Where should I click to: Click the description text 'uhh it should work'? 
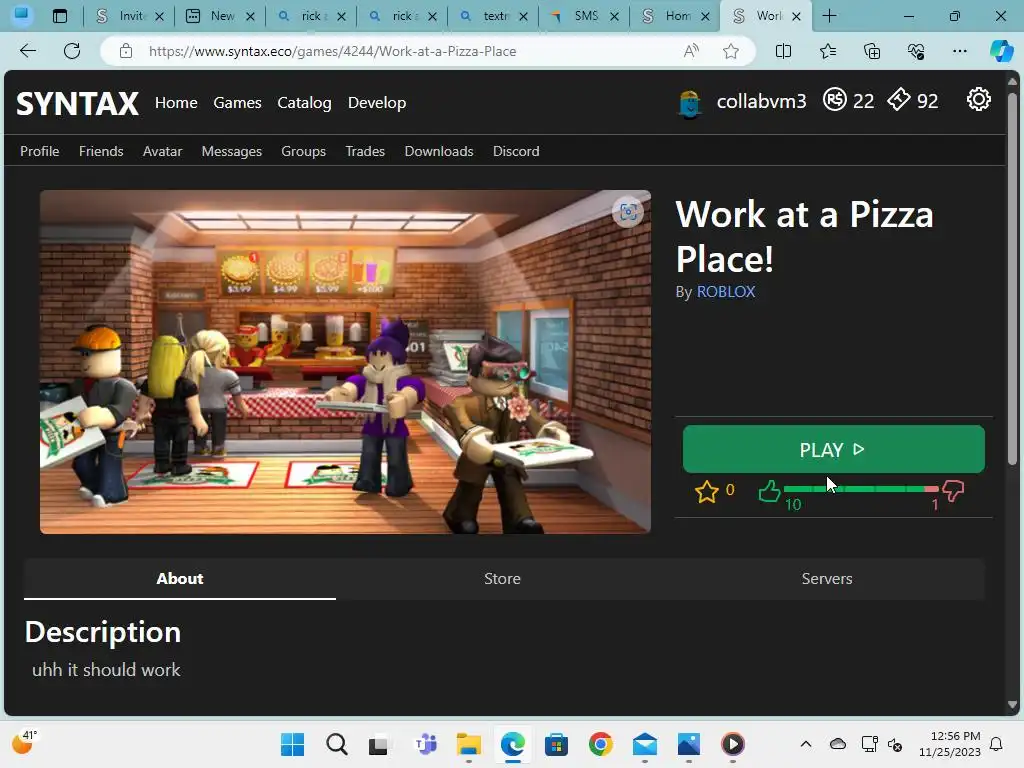[106, 670]
